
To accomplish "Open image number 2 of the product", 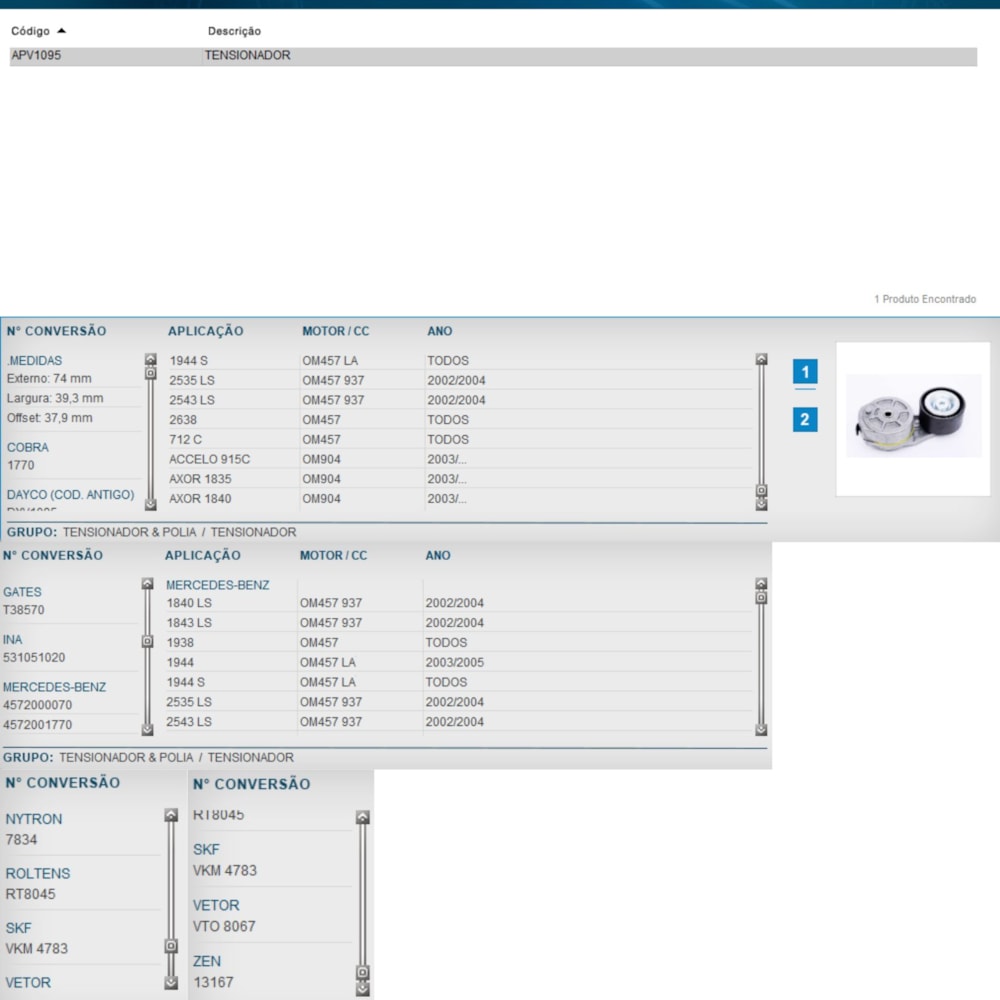I will coord(805,420).
